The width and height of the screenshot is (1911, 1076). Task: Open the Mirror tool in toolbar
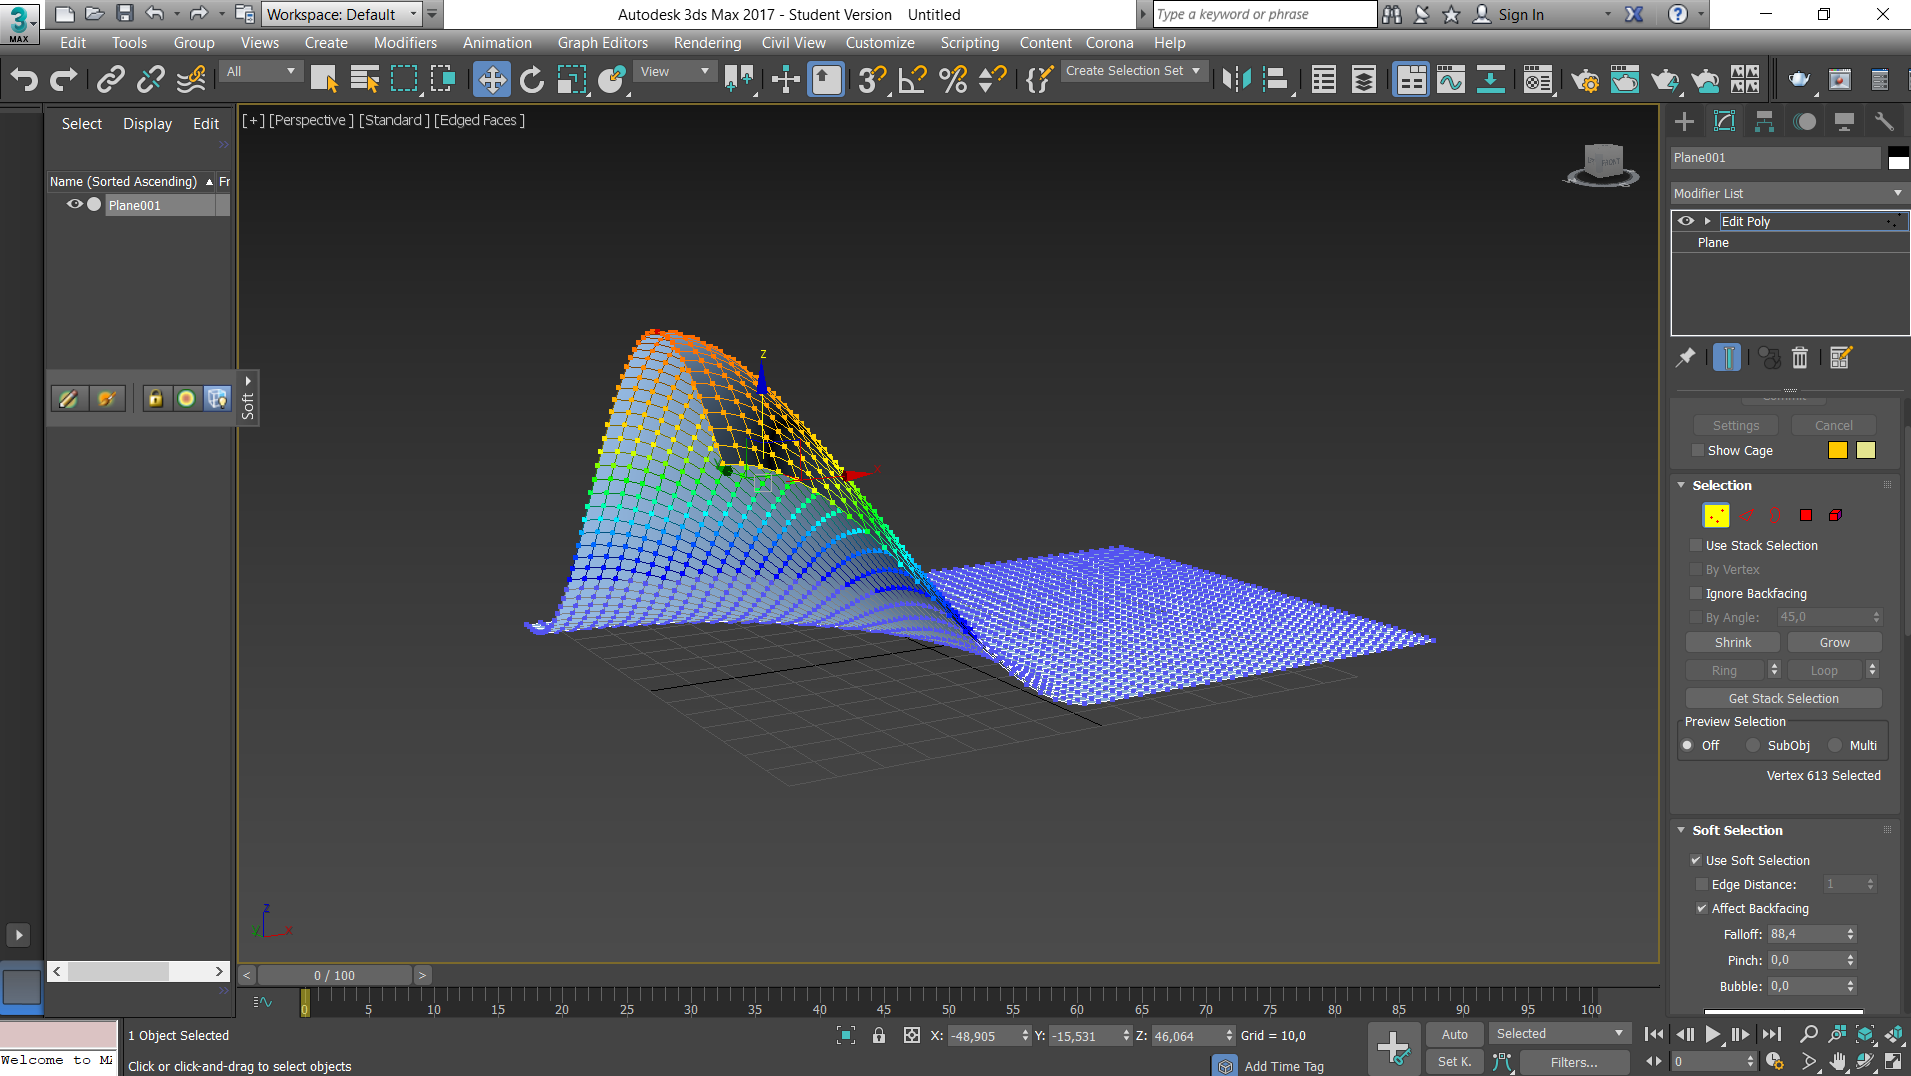click(1236, 80)
